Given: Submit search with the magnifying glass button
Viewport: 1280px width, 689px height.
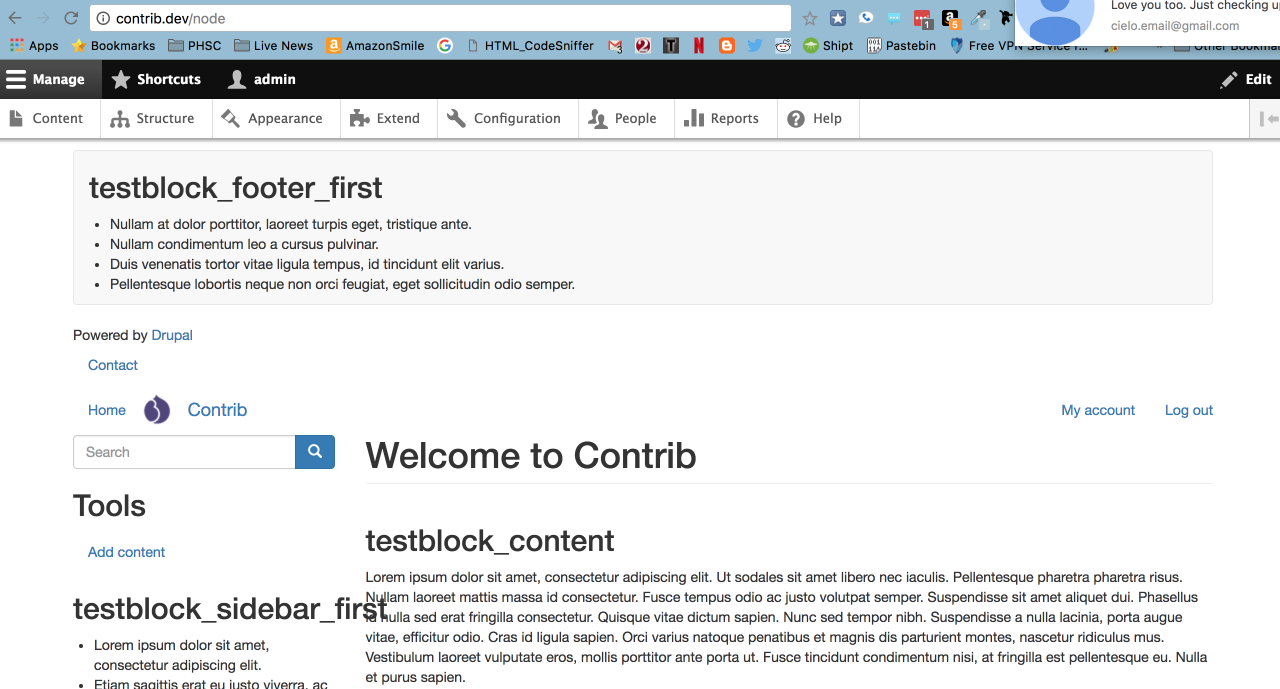Looking at the screenshot, I should [x=314, y=452].
